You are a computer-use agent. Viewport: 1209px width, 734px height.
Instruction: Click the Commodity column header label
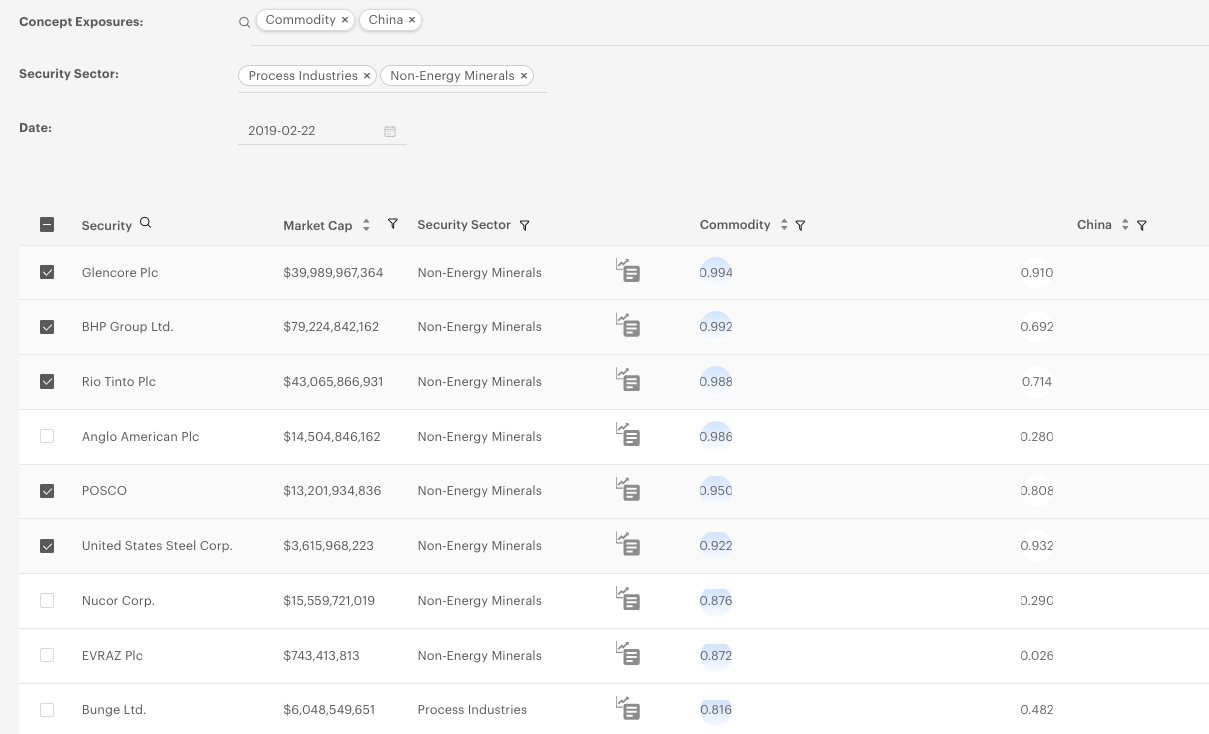[735, 225]
